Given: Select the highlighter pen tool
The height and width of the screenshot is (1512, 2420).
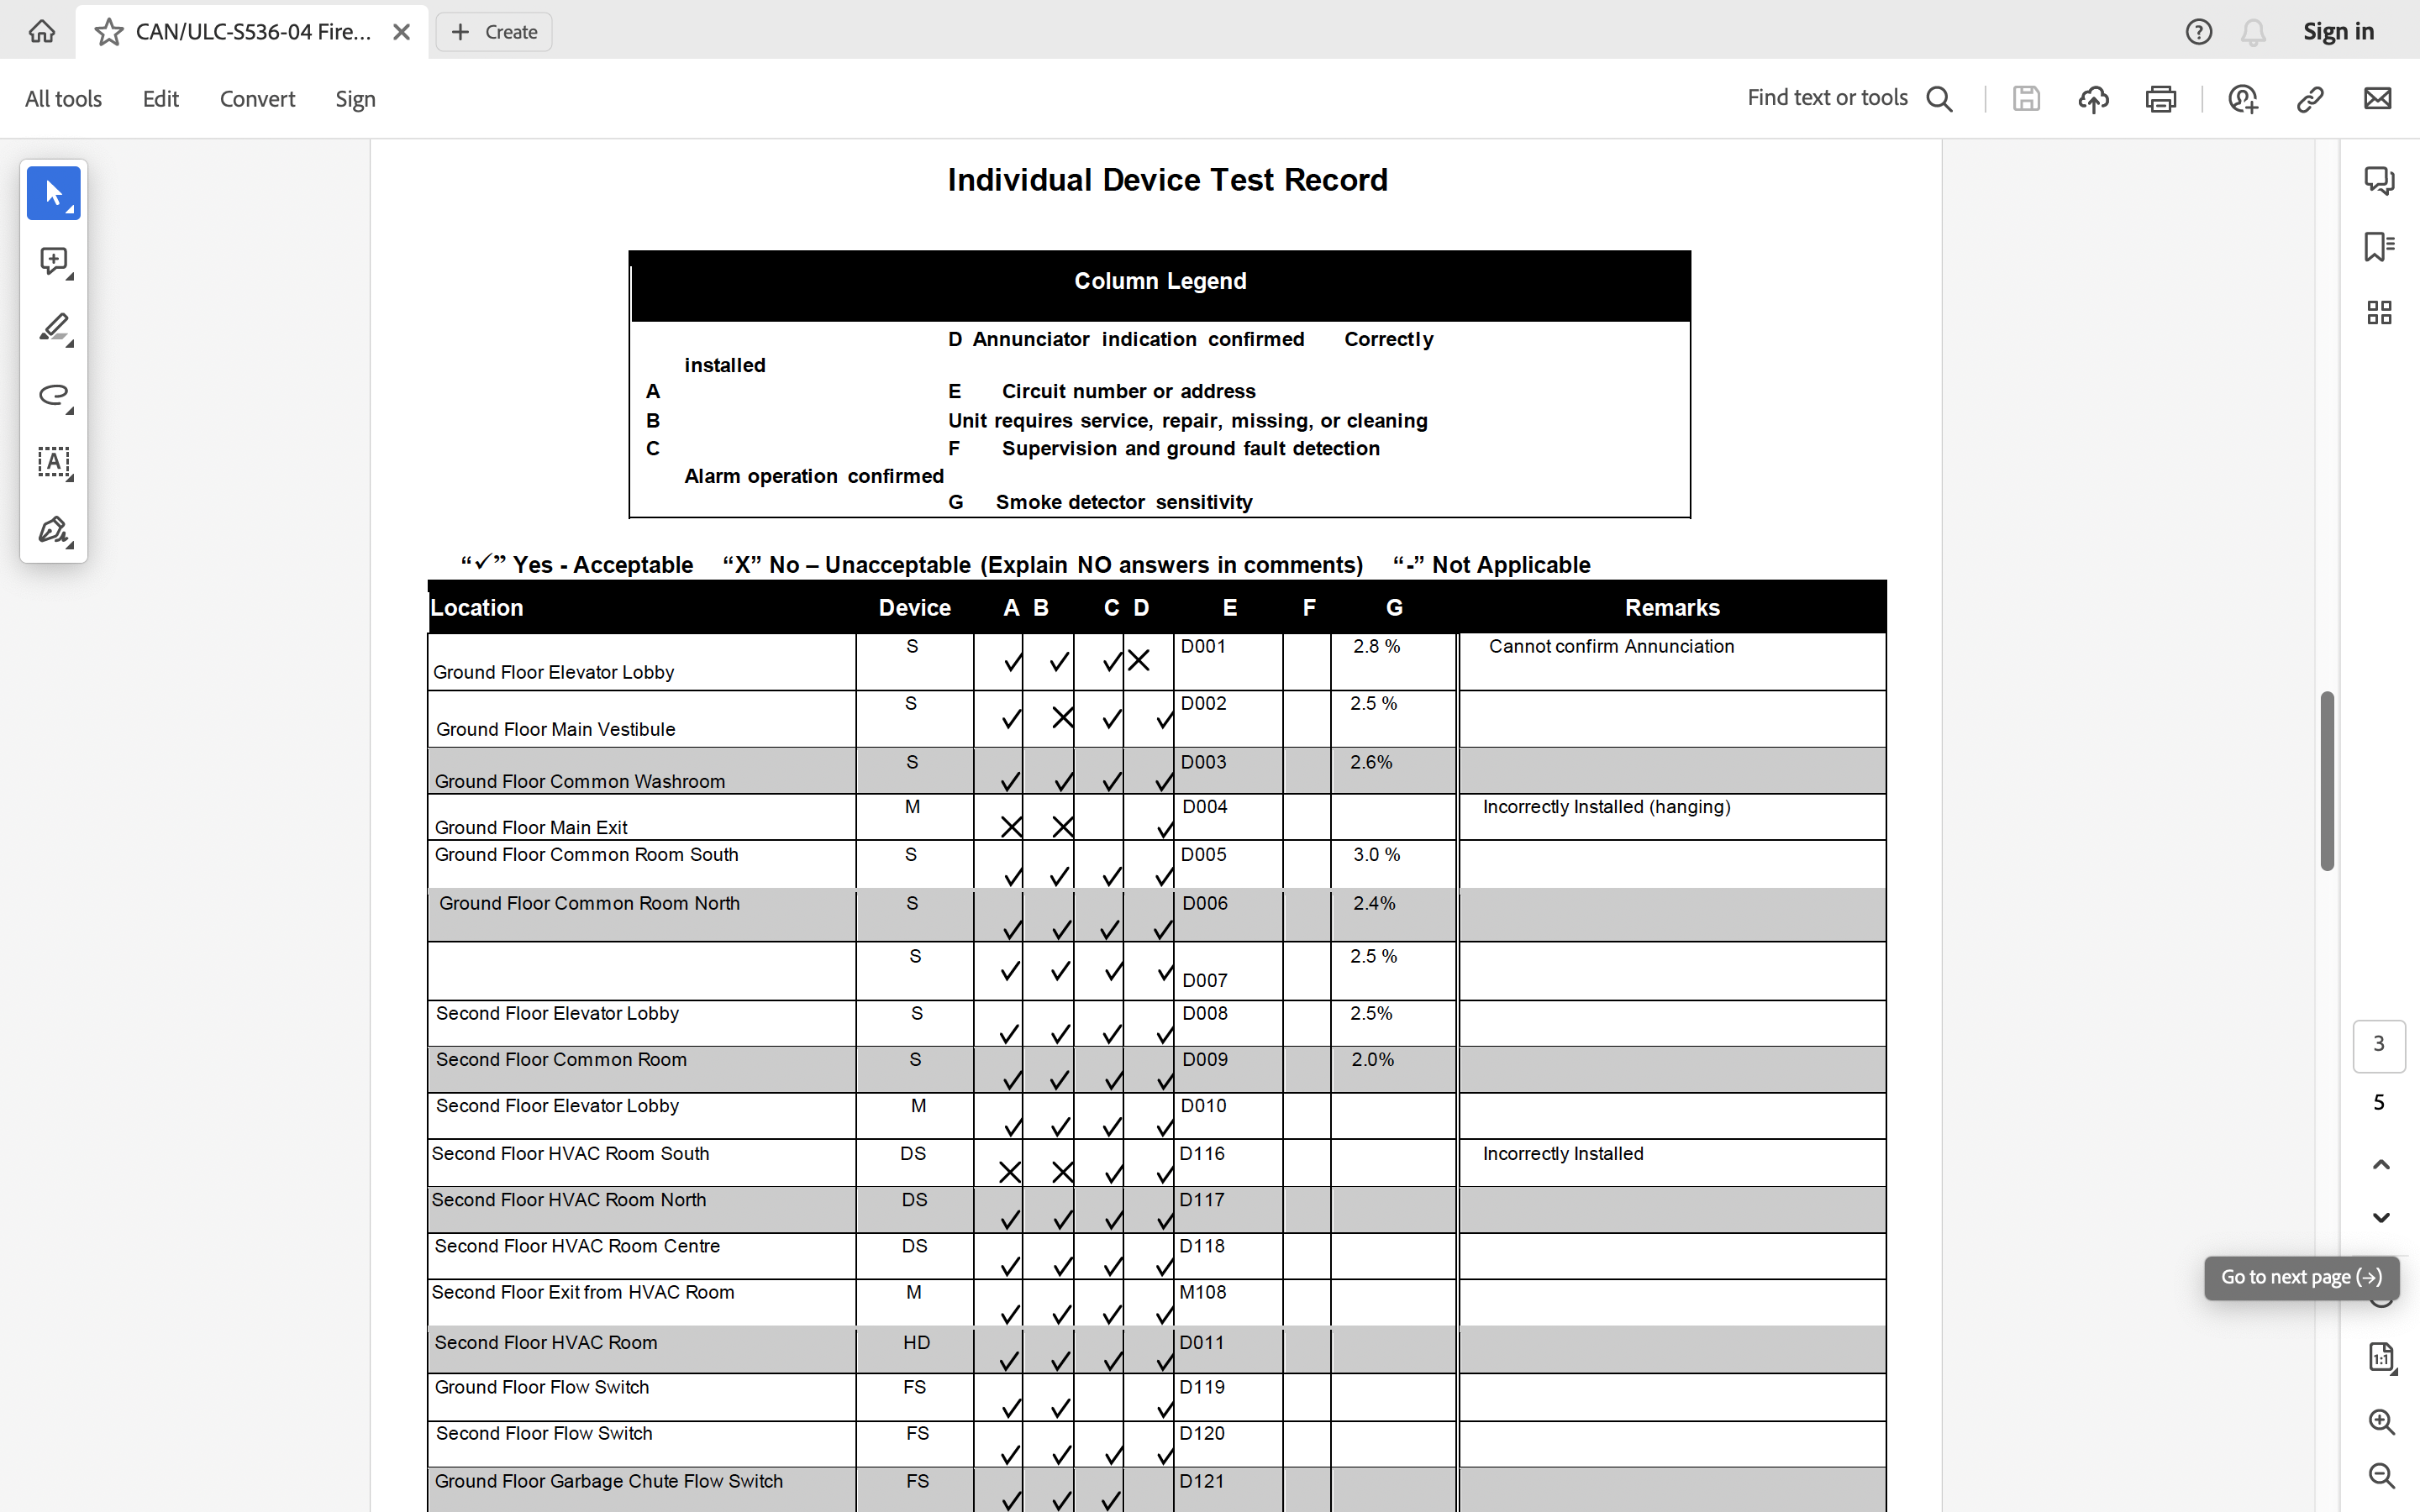Looking at the screenshot, I should tap(53, 328).
